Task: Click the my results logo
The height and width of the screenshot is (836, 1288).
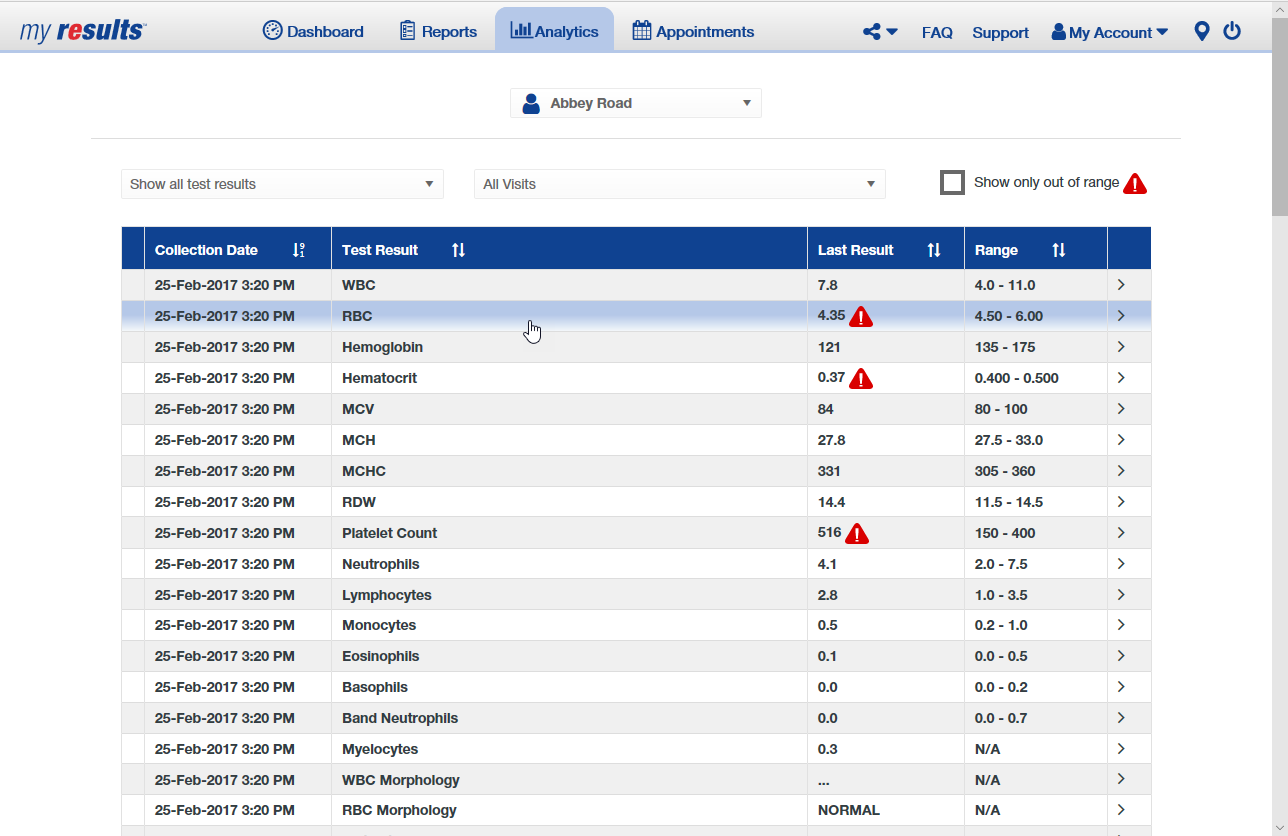Action: coord(83,30)
